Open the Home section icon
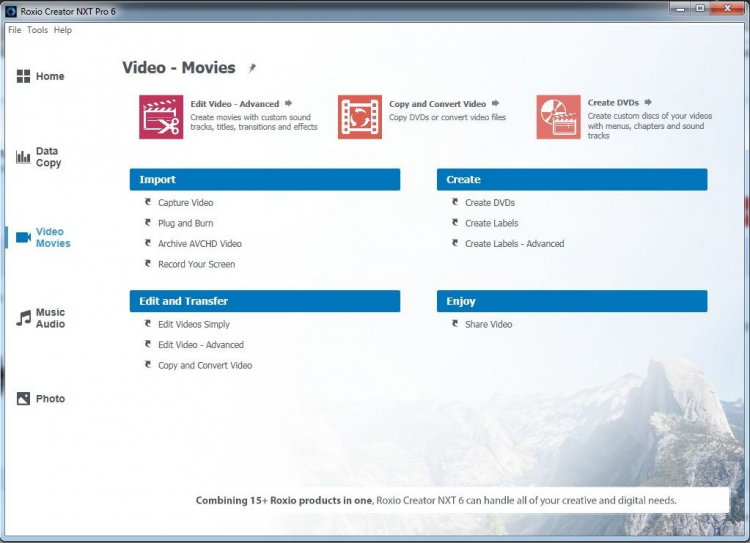The image size is (750, 543). tap(23, 76)
